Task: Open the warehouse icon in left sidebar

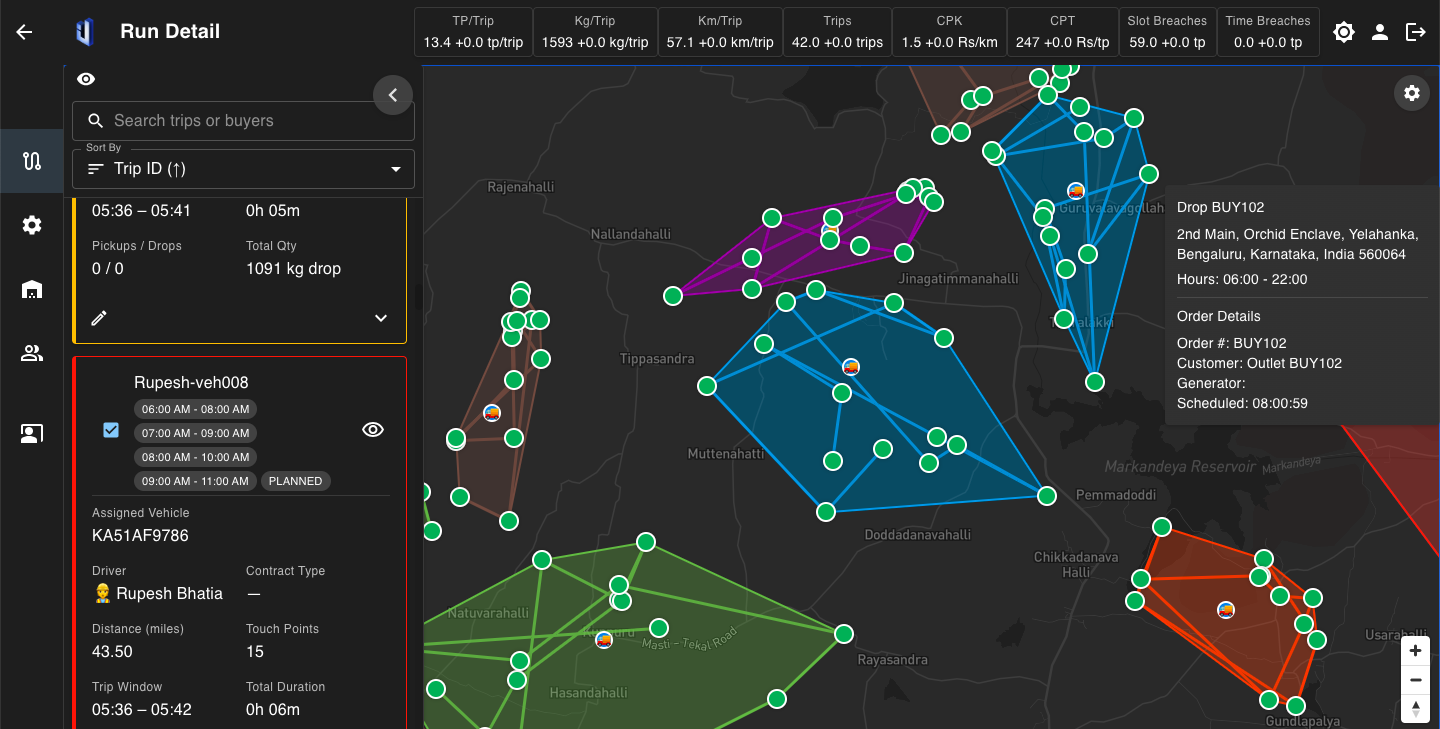Action: point(32,289)
